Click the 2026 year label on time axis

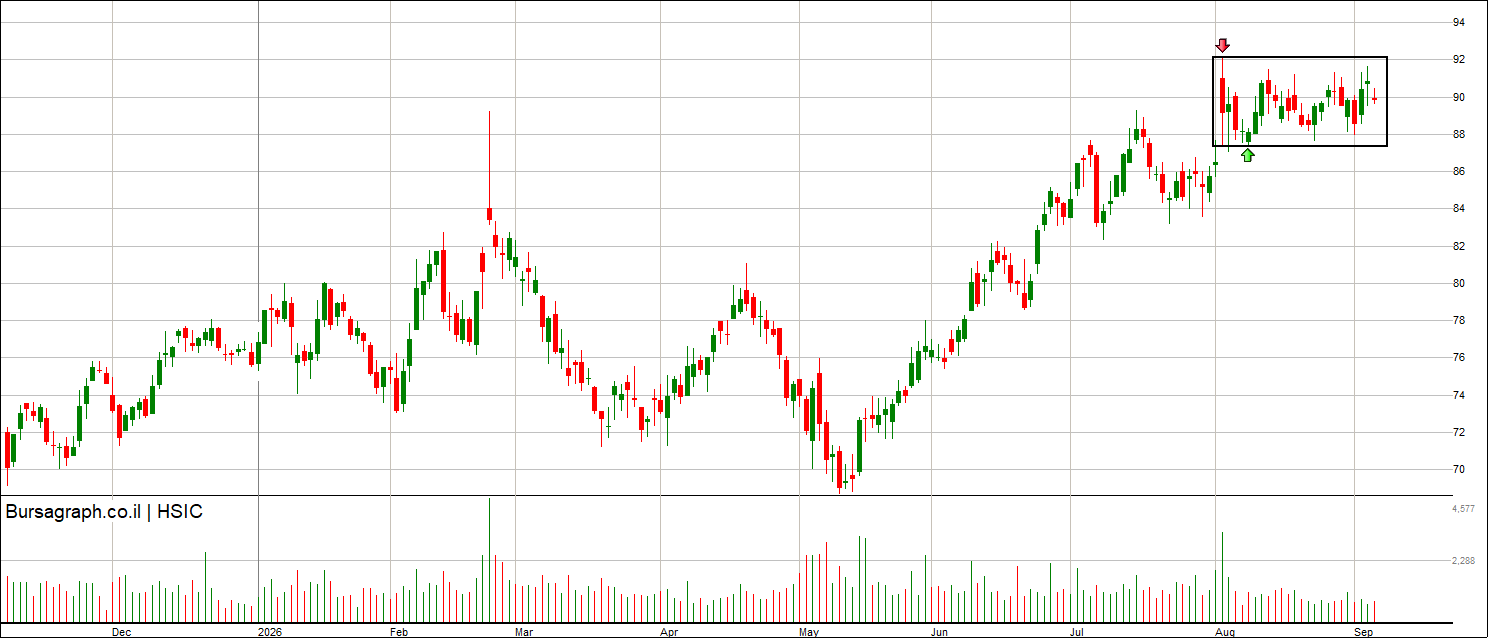tap(270, 632)
